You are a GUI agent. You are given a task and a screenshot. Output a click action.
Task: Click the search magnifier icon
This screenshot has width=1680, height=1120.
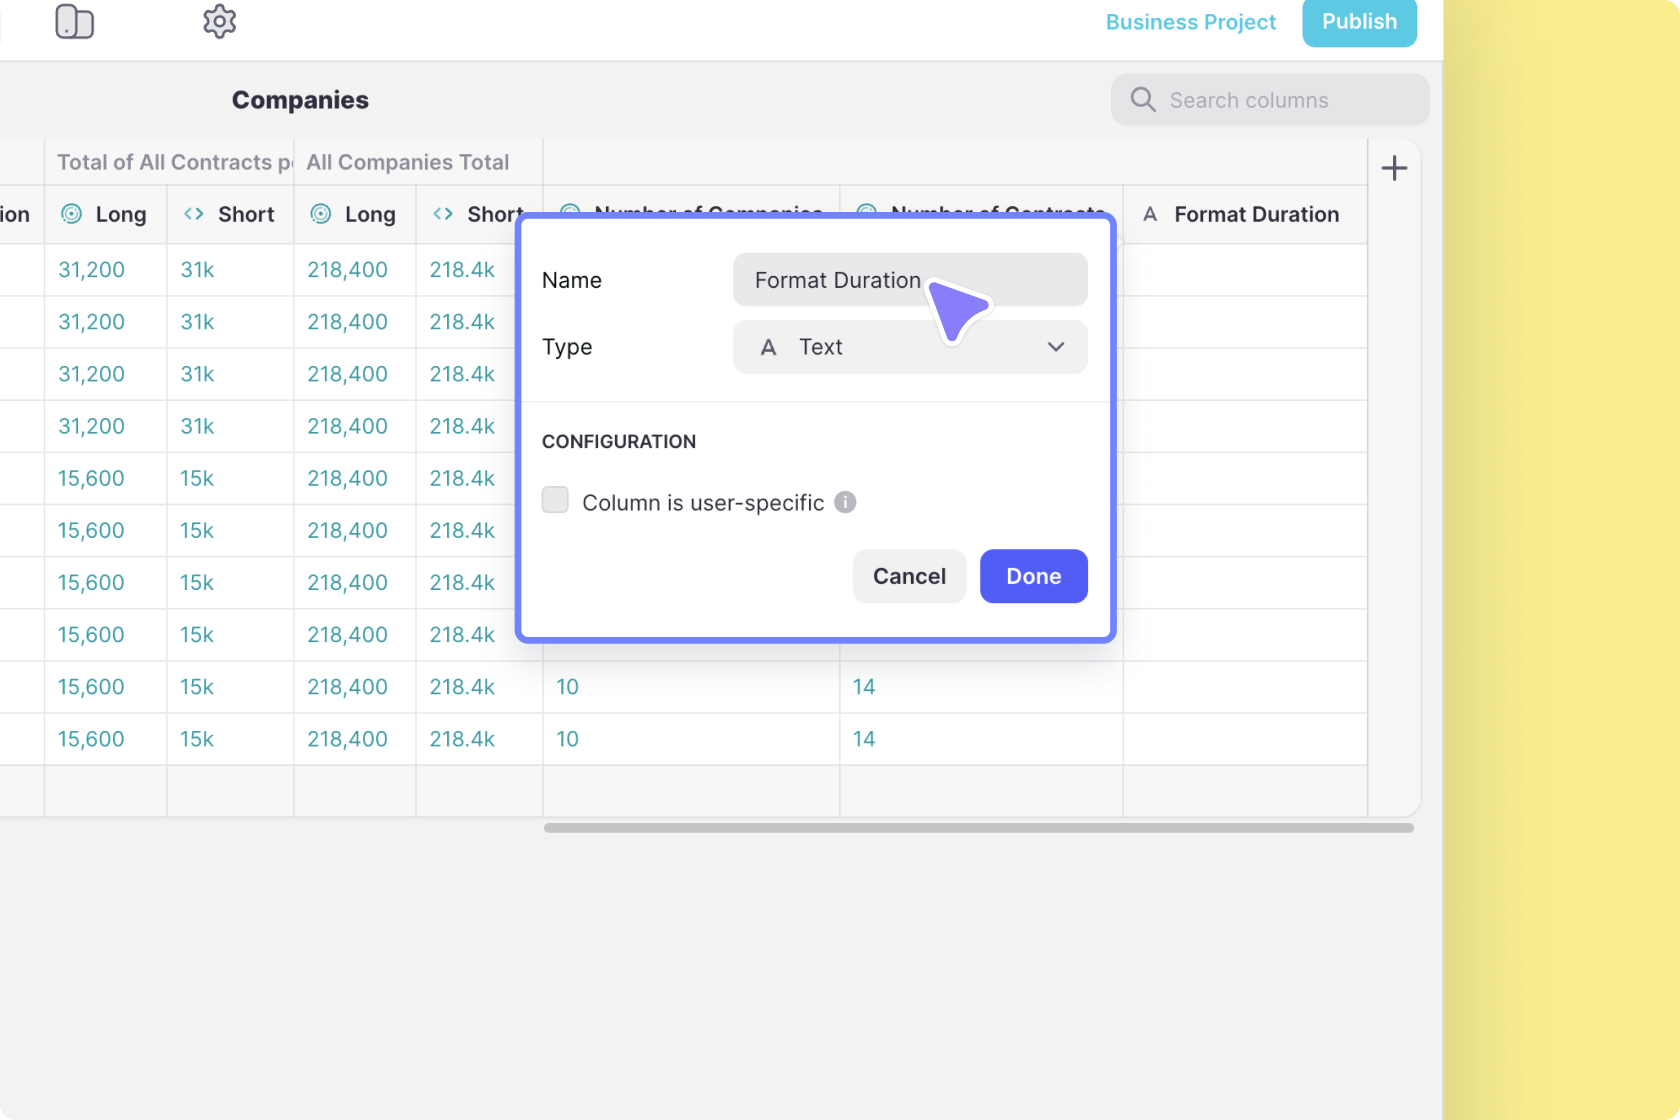tap(1143, 100)
